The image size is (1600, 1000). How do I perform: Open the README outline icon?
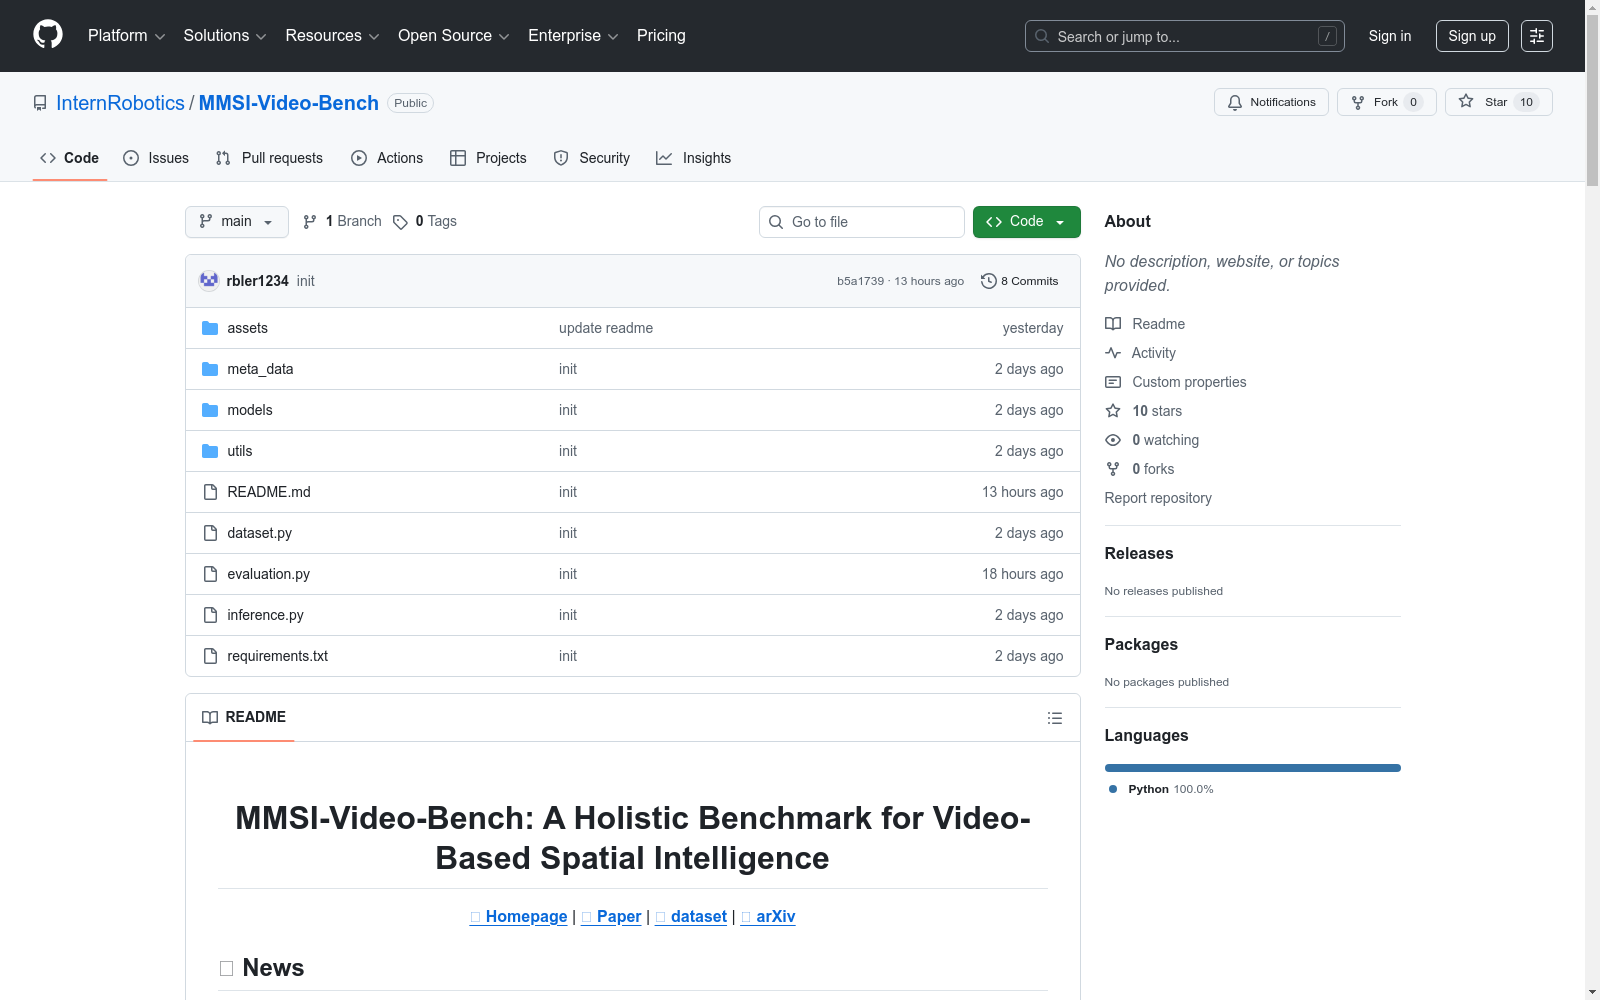1055,718
